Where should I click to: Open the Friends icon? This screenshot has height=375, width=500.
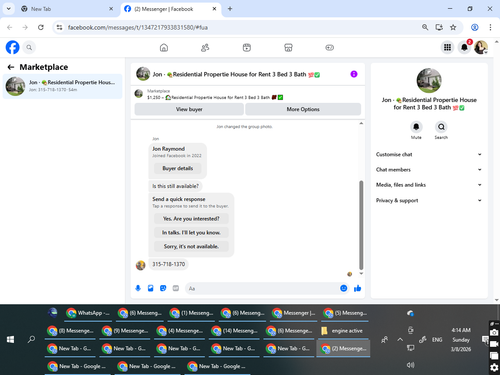[x=205, y=48]
